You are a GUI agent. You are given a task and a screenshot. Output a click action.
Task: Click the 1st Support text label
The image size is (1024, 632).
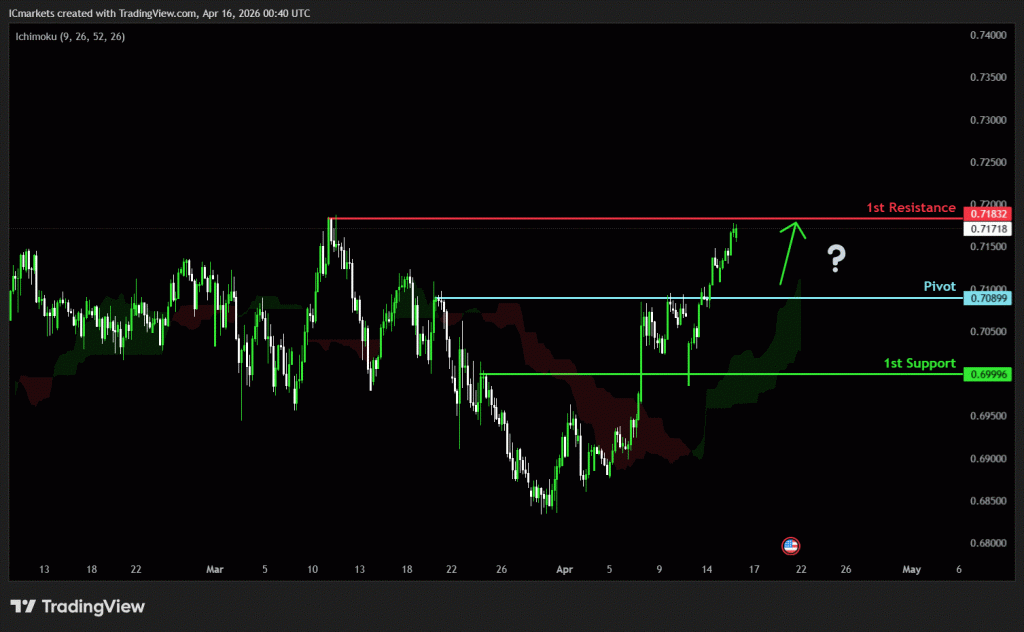[919, 364]
